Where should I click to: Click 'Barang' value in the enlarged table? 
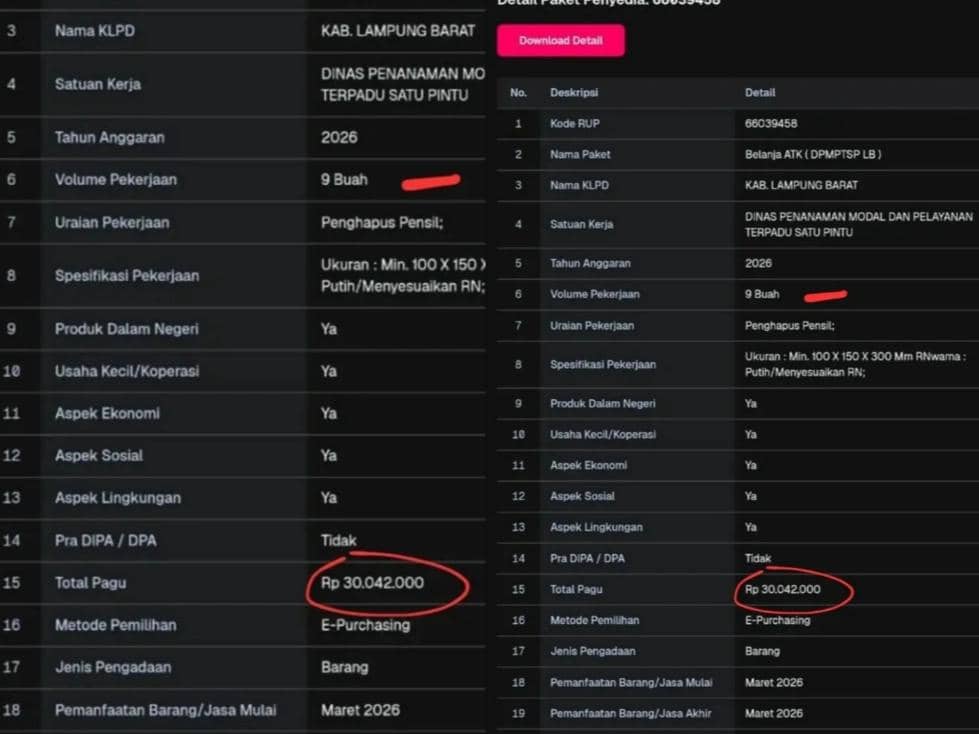[345, 667]
